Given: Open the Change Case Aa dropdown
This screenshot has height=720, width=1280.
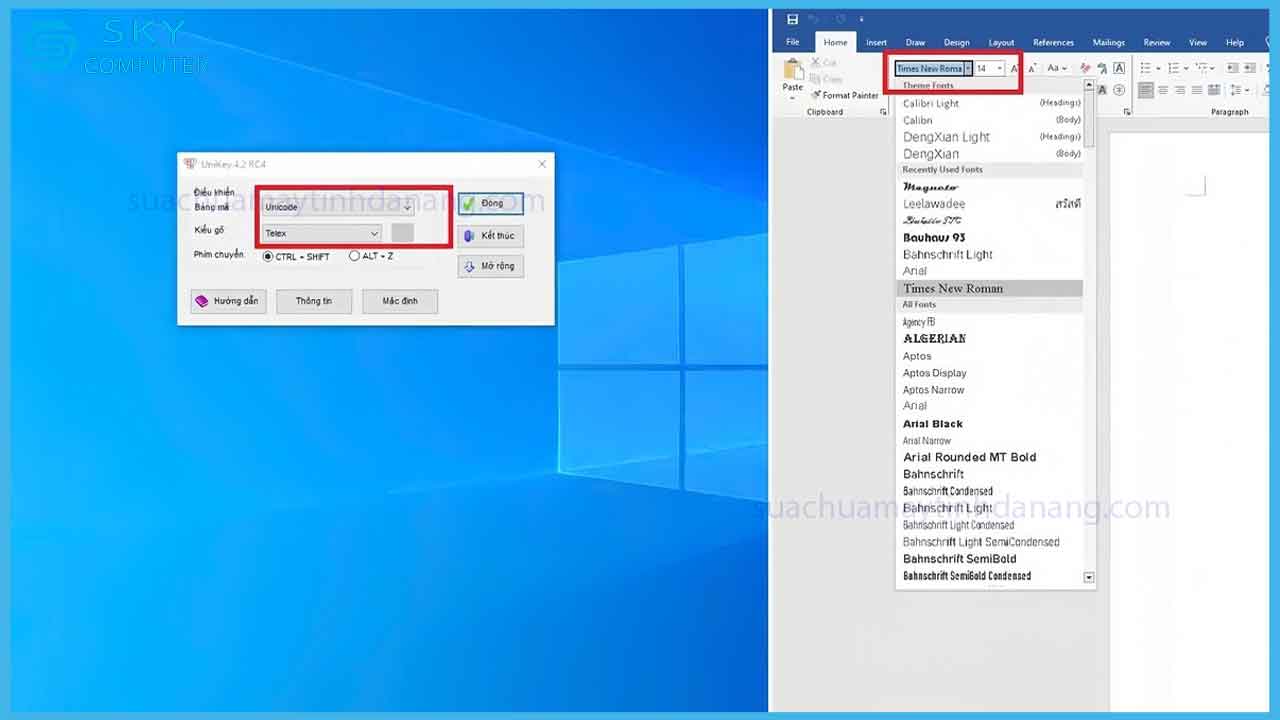Looking at the screenshot, I should coord(1057,68).
